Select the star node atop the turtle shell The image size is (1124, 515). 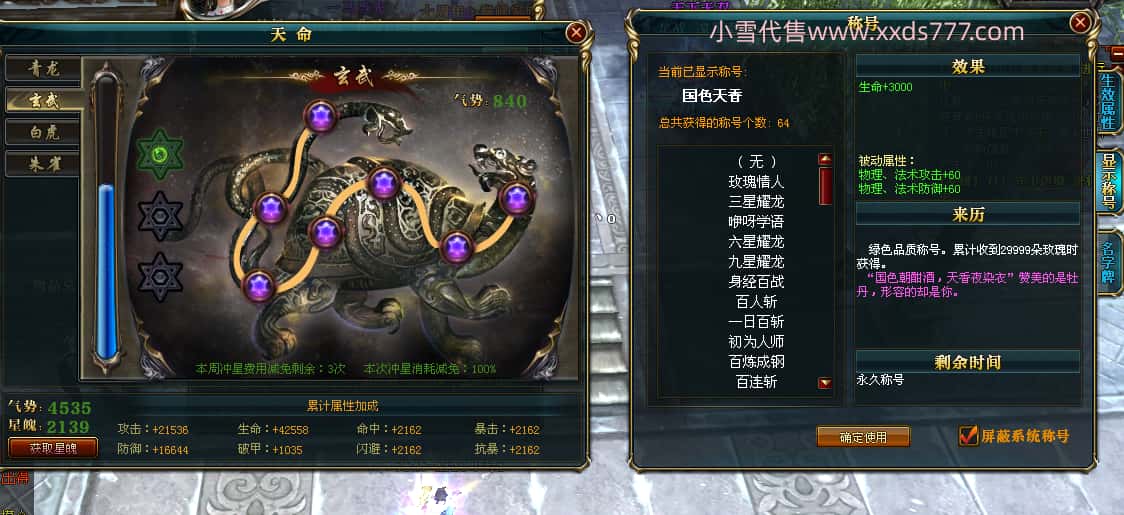(x=384, y=183)
